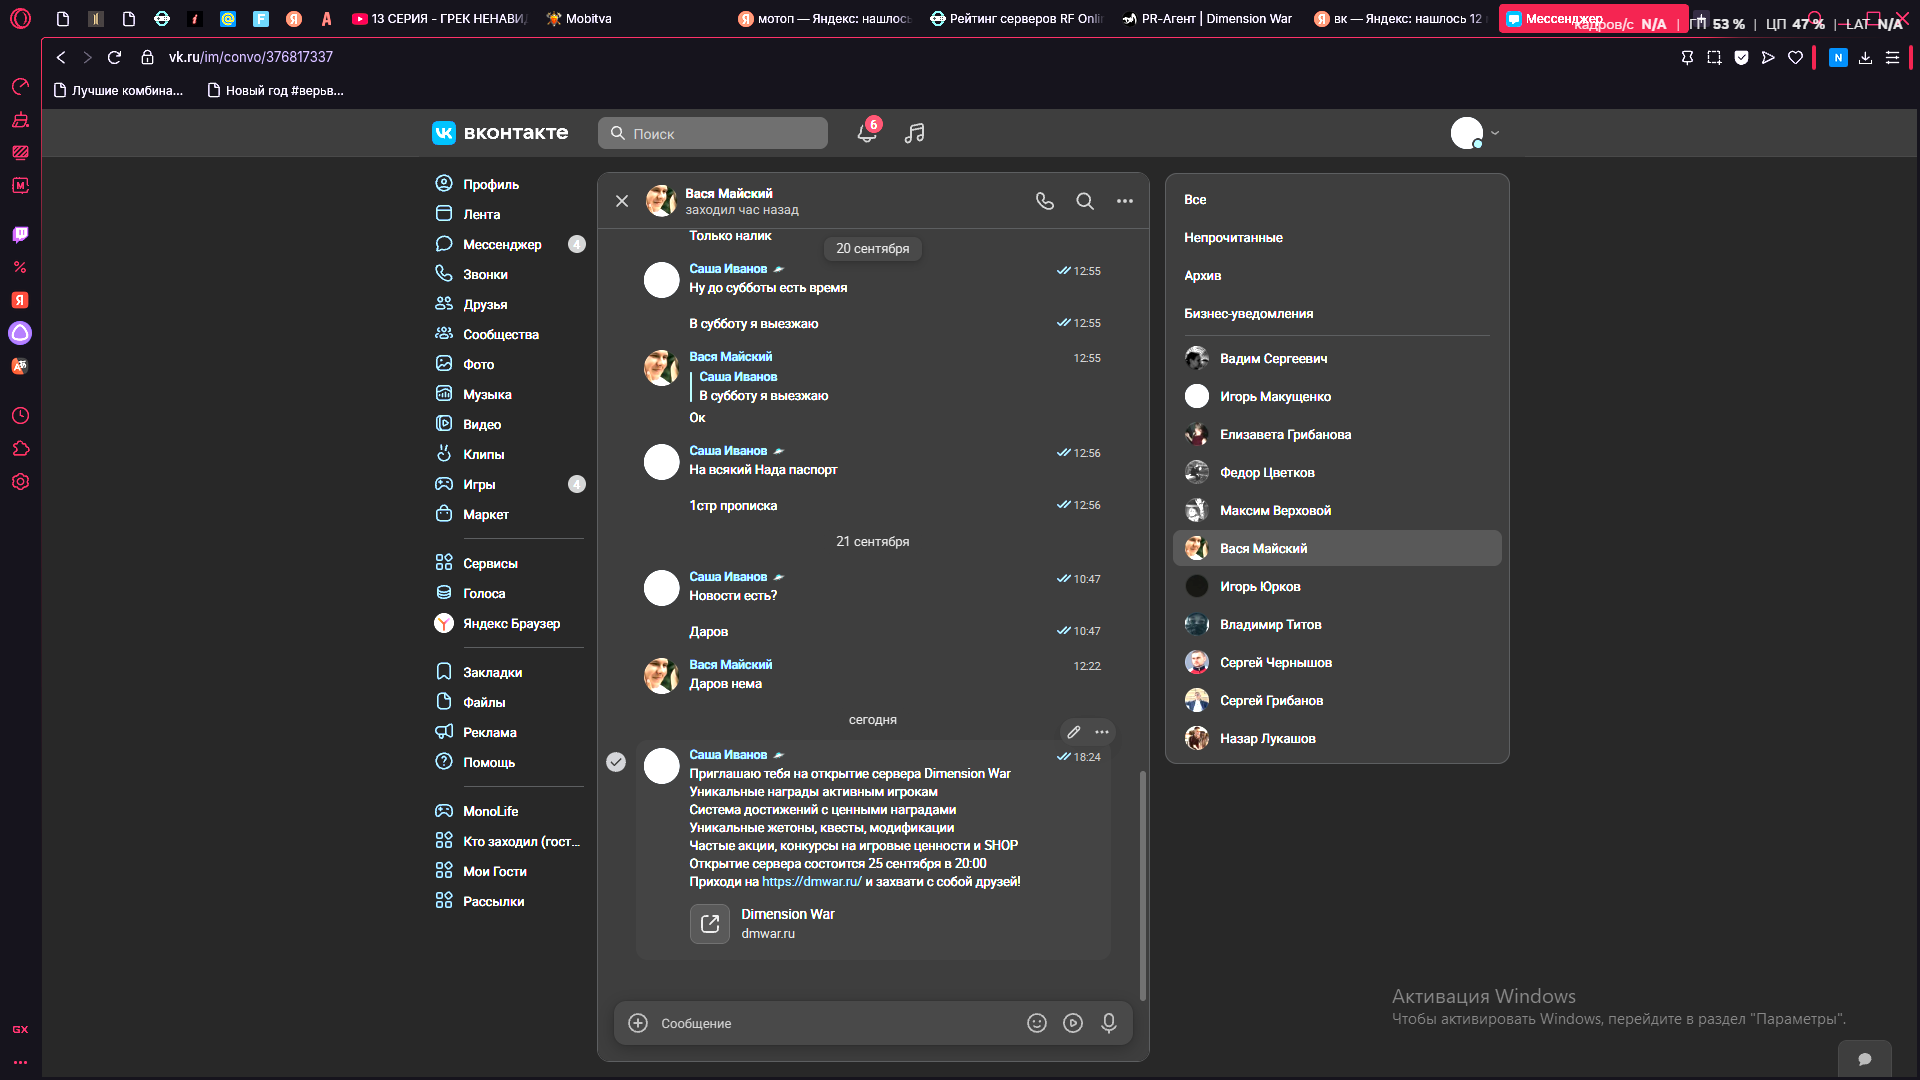Screen dimensions: 1920x1080
Task: Open browser downloads icon
Action: [1865, 57]
